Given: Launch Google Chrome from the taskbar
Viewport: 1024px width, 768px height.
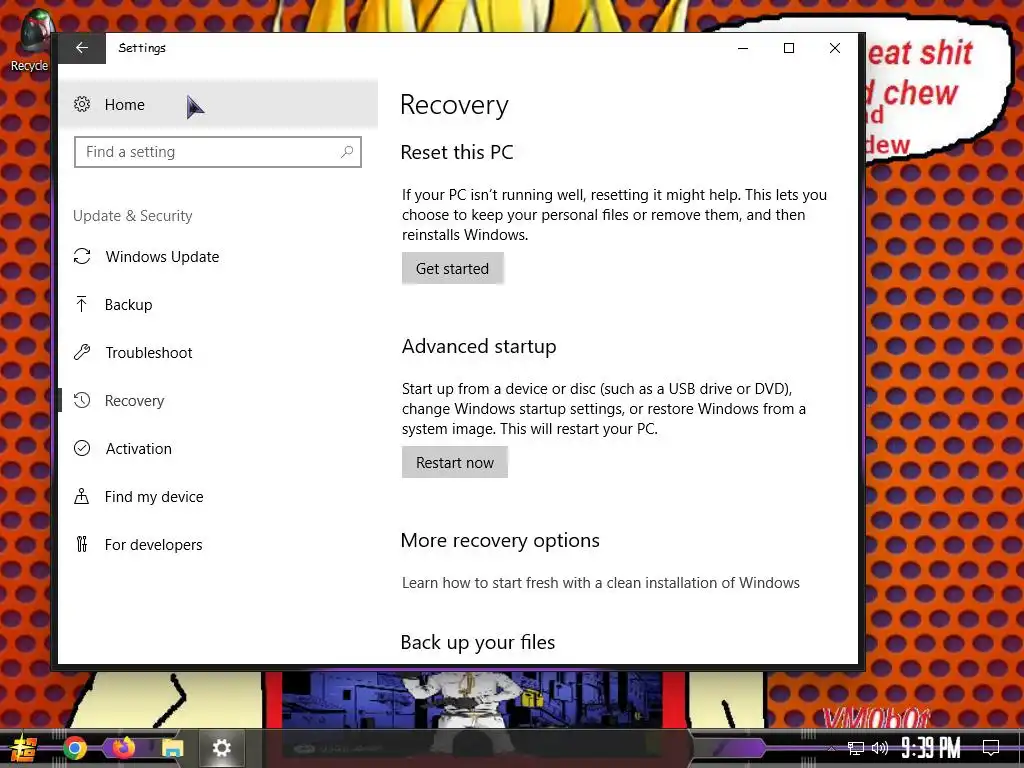Looking at the screenshot, I should 75,748.
